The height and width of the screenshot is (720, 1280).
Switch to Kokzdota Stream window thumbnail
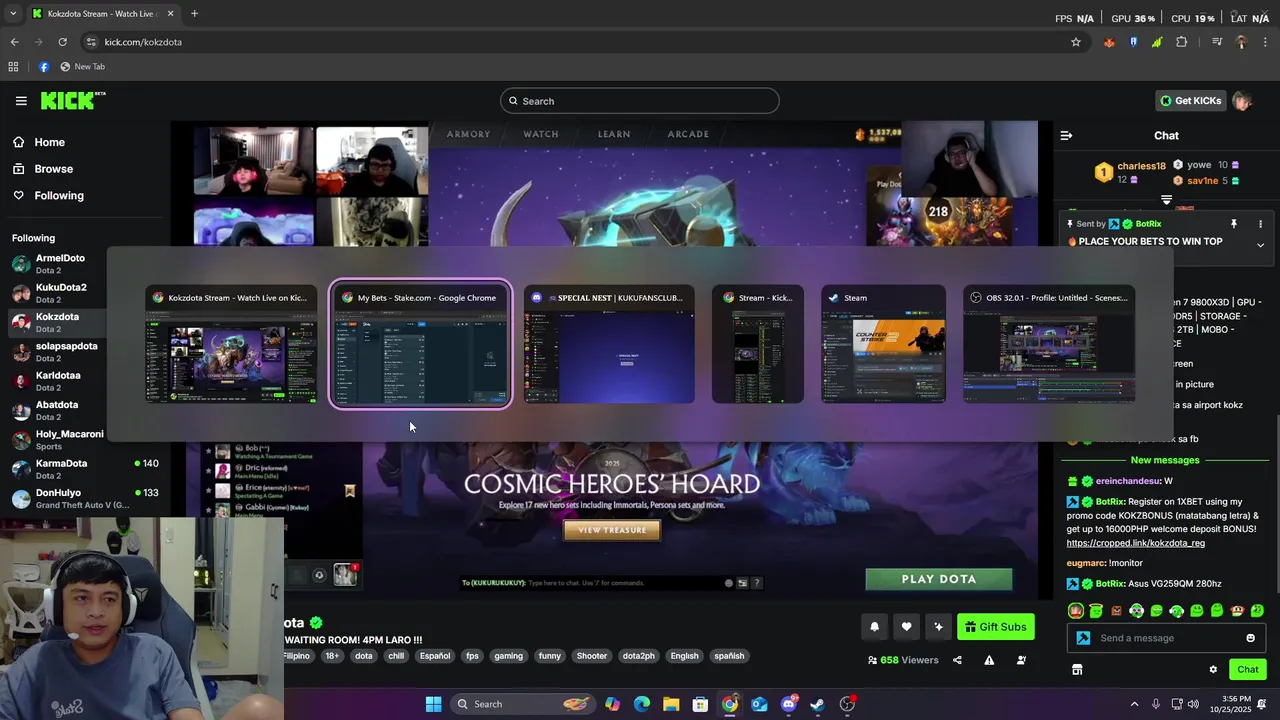tap(231, 345)
